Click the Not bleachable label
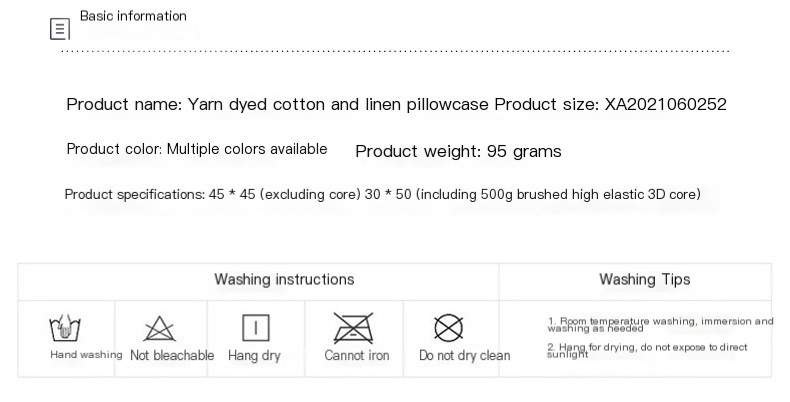 (x=172, y=355)
